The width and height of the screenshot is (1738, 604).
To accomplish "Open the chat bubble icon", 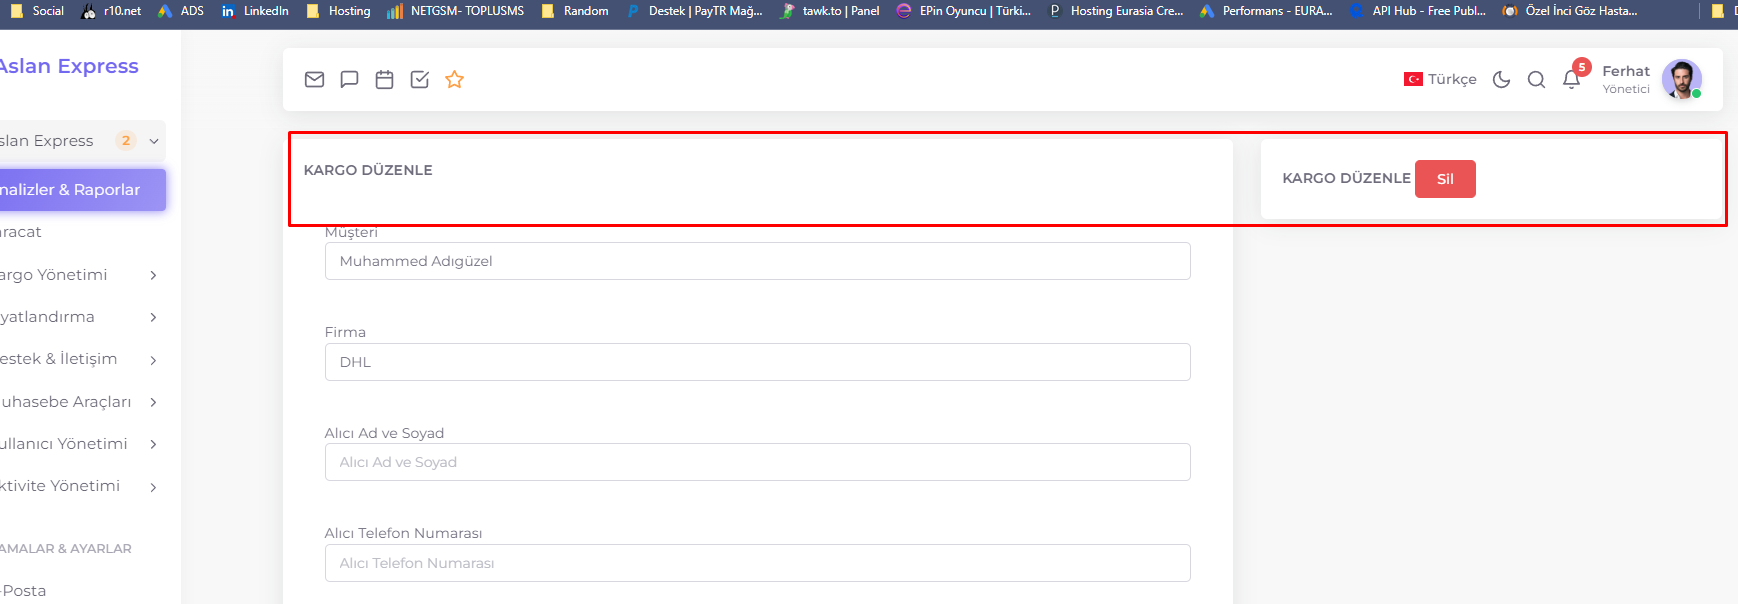I will 349,79.
